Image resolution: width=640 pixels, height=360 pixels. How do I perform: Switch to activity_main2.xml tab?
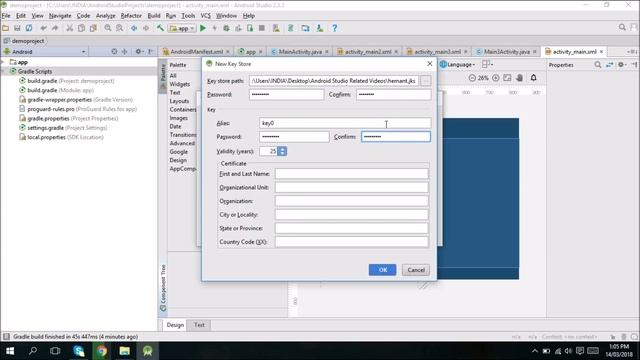(368, 52)
